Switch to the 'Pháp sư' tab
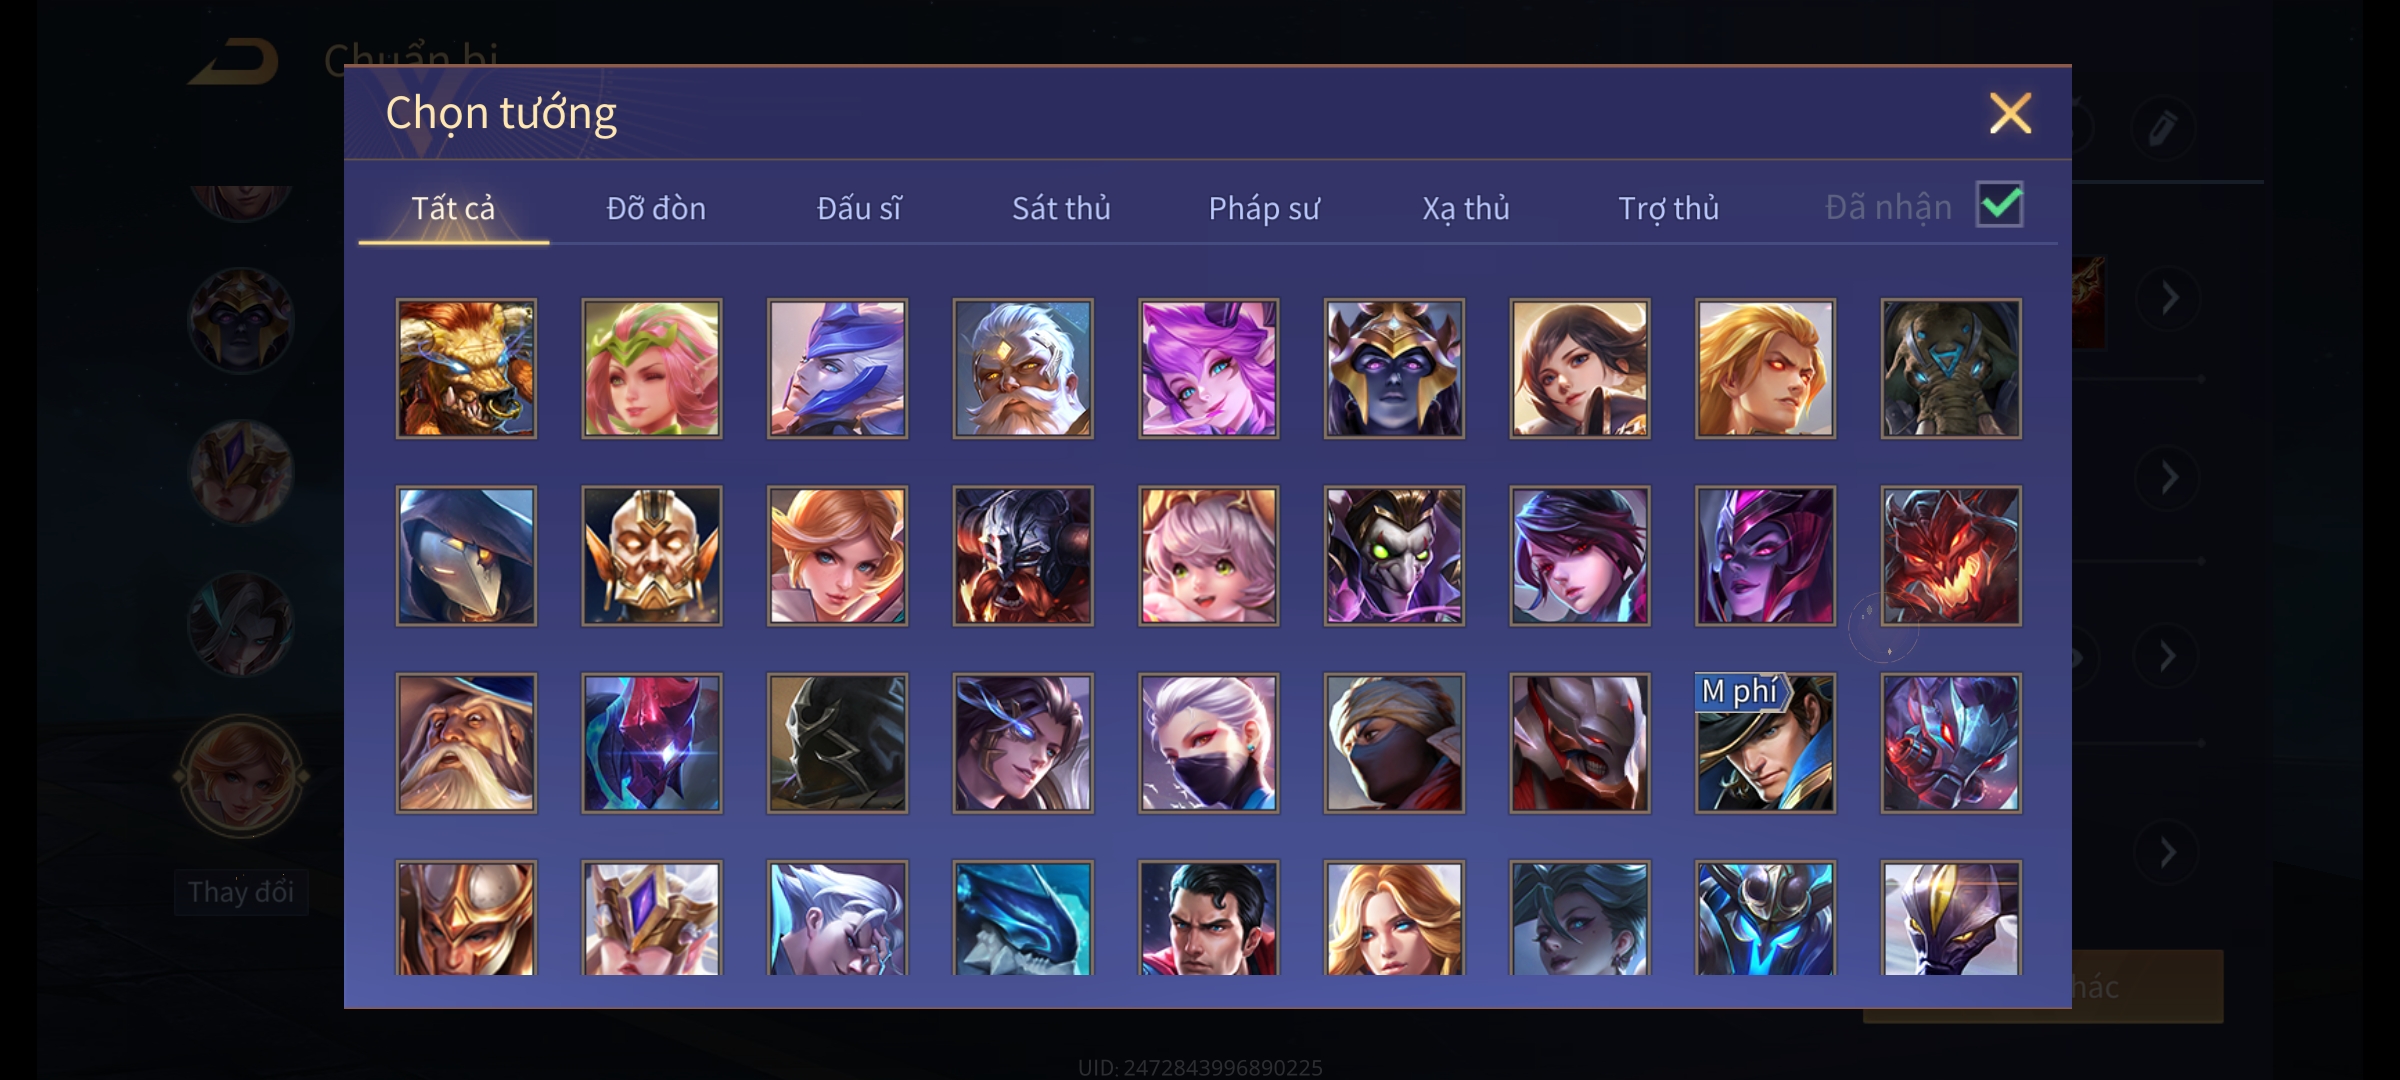 1264,208
